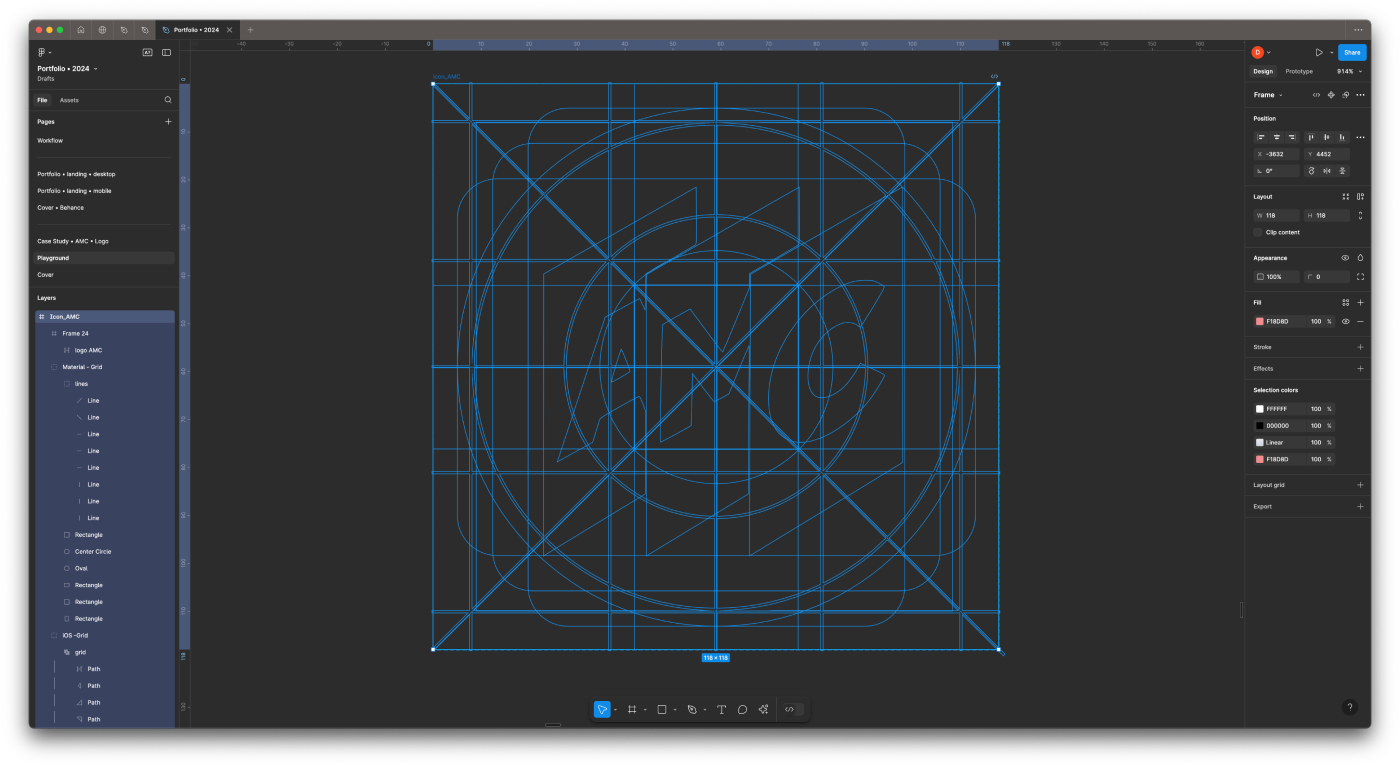Open the Case Study • AMC • Logo page
Screen dimensions: 1400x767
click(73, 241)
